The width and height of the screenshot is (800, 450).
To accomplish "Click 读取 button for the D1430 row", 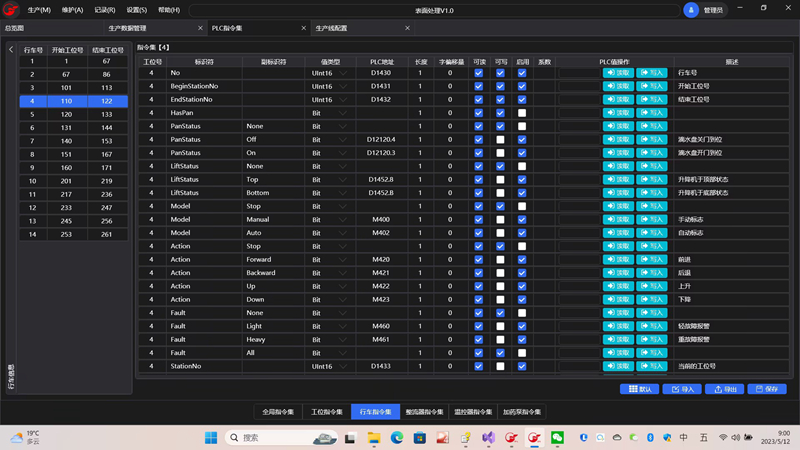I will click(x=618, y=73).
